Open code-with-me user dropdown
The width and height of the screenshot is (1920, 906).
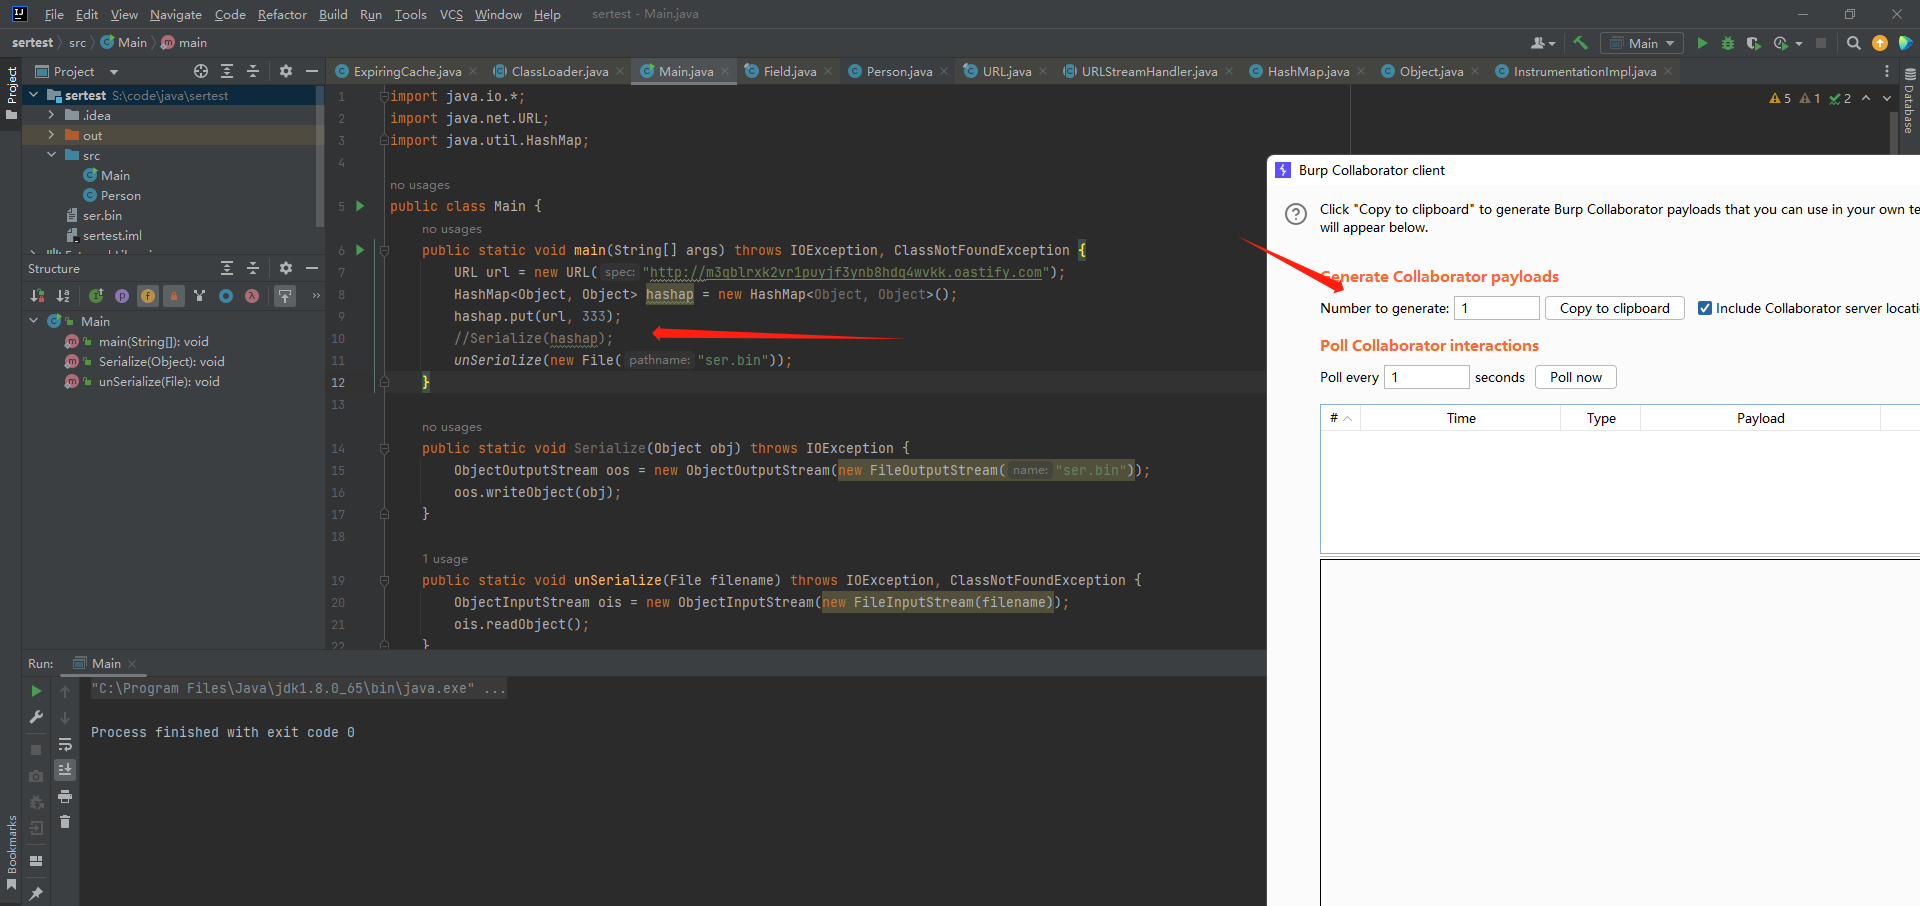[x=1543, y=43]
